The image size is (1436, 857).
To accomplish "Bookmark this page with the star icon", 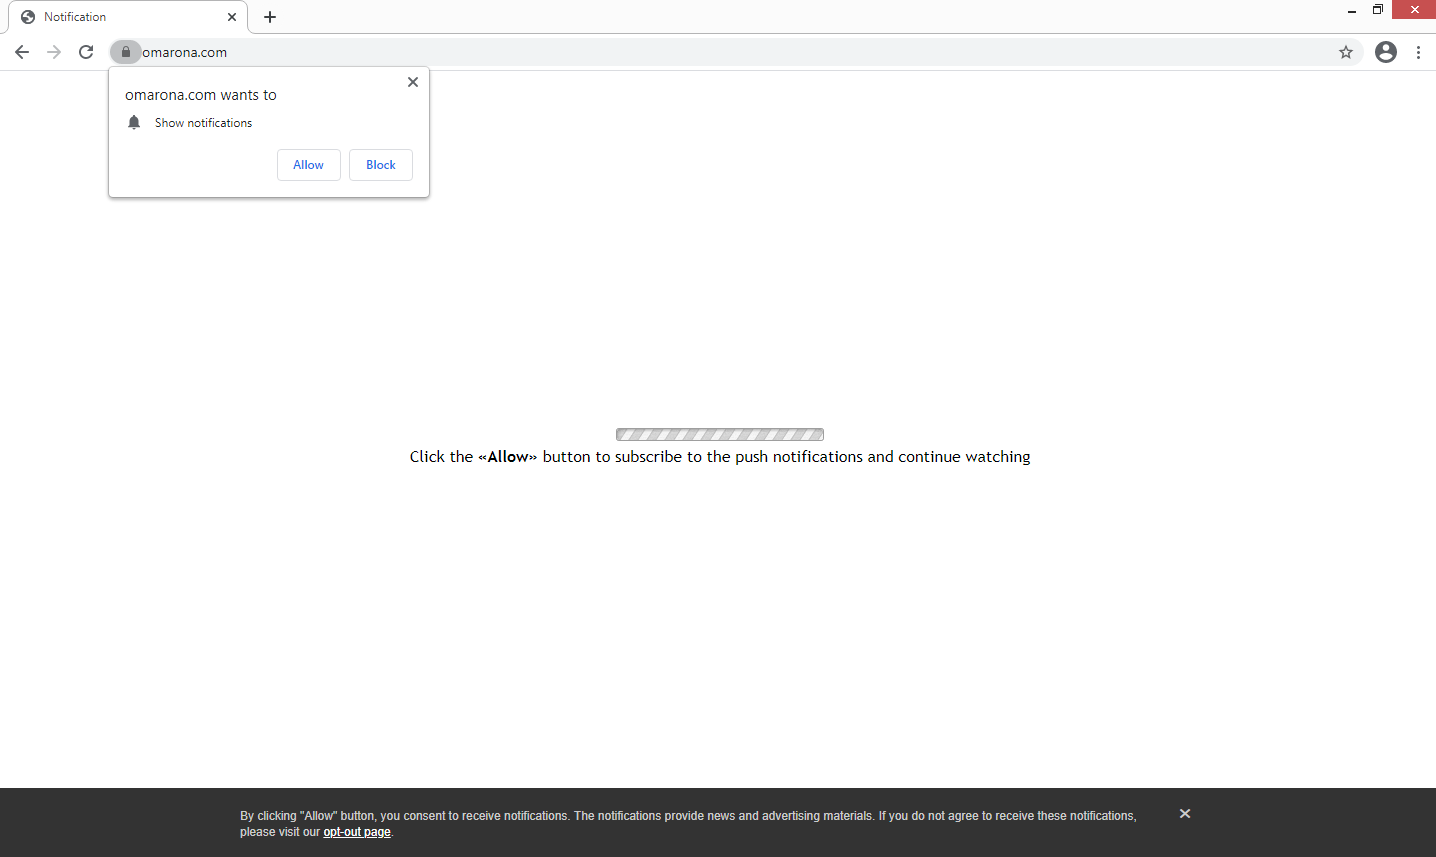I will (1346, 52).
